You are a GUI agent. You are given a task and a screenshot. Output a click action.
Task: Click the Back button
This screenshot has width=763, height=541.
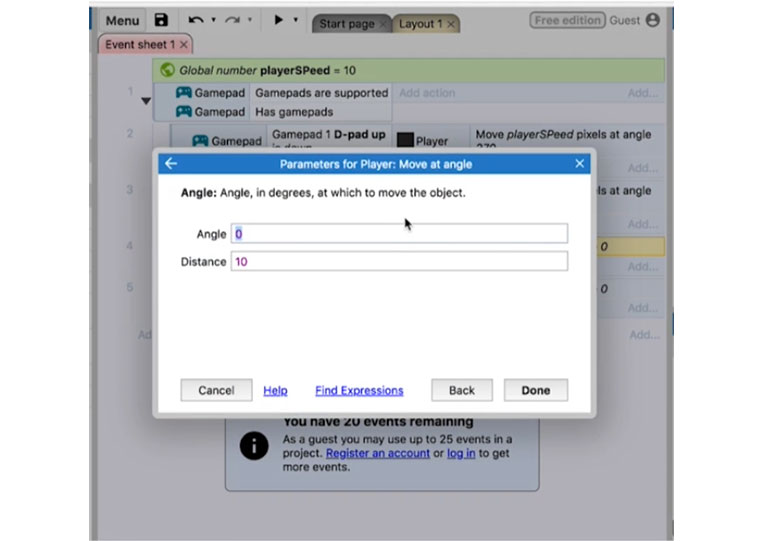[462, 390]
